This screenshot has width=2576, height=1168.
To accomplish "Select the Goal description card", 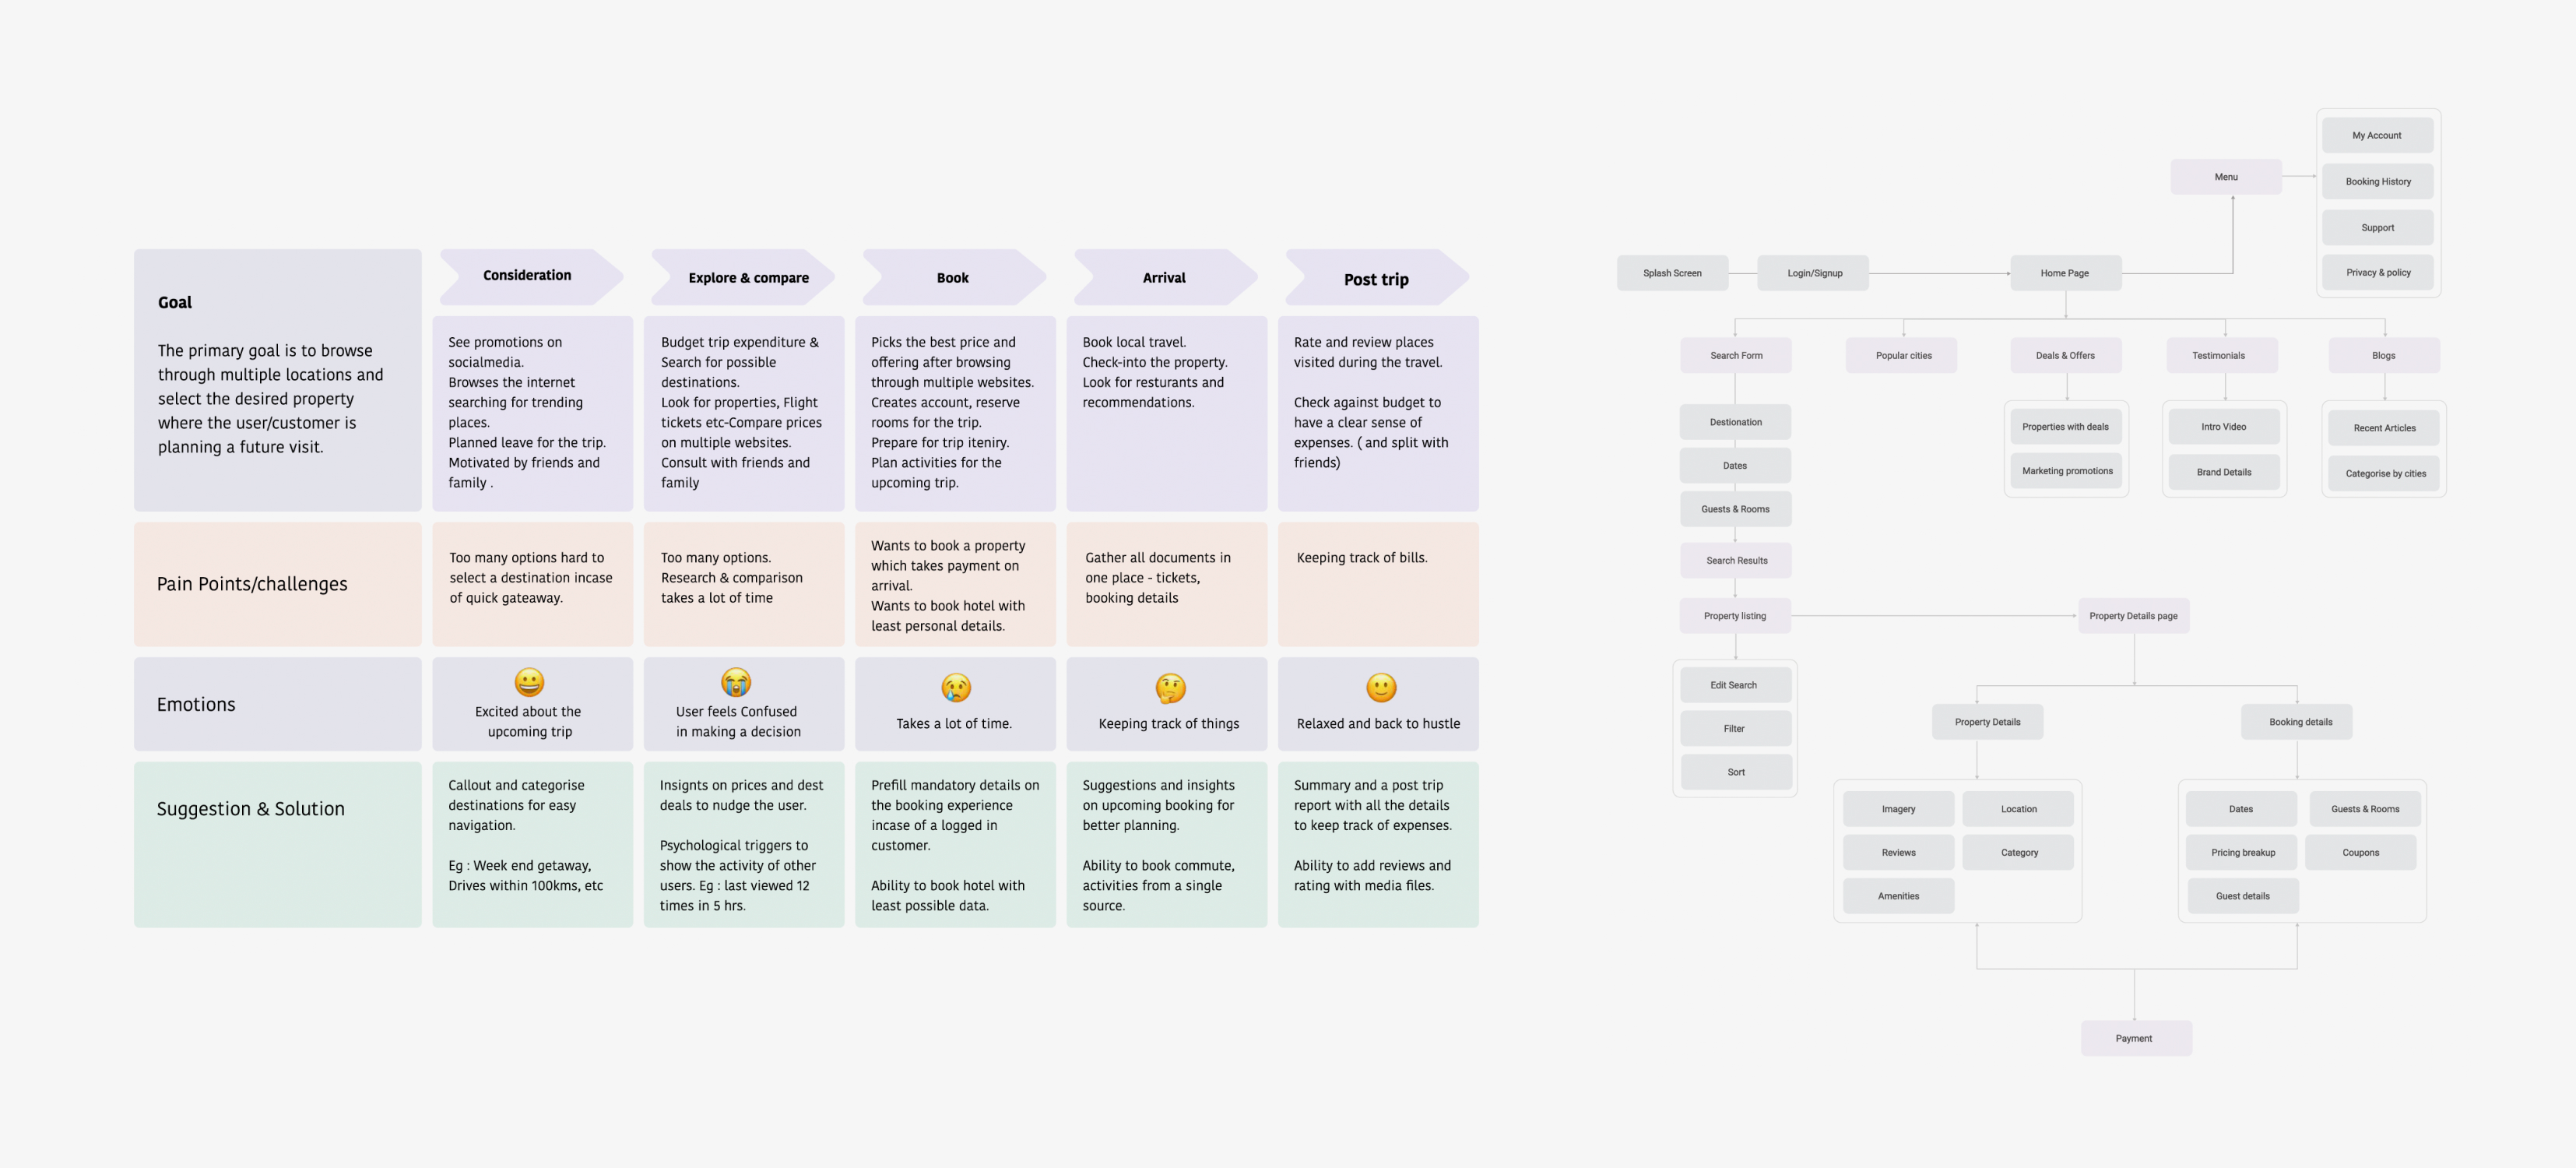I will tap(277, 380).
